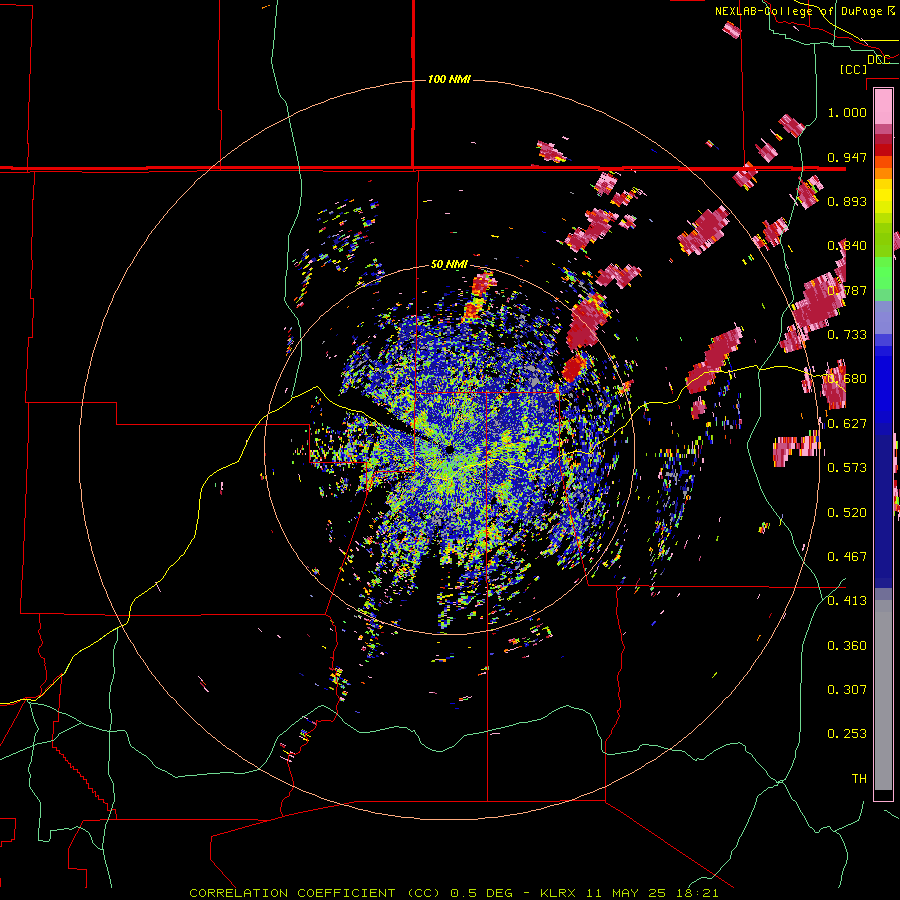Viewport: 900px width, 900px height.
Task: Click the KLRX radar site center dot
Action: (449, 450)
